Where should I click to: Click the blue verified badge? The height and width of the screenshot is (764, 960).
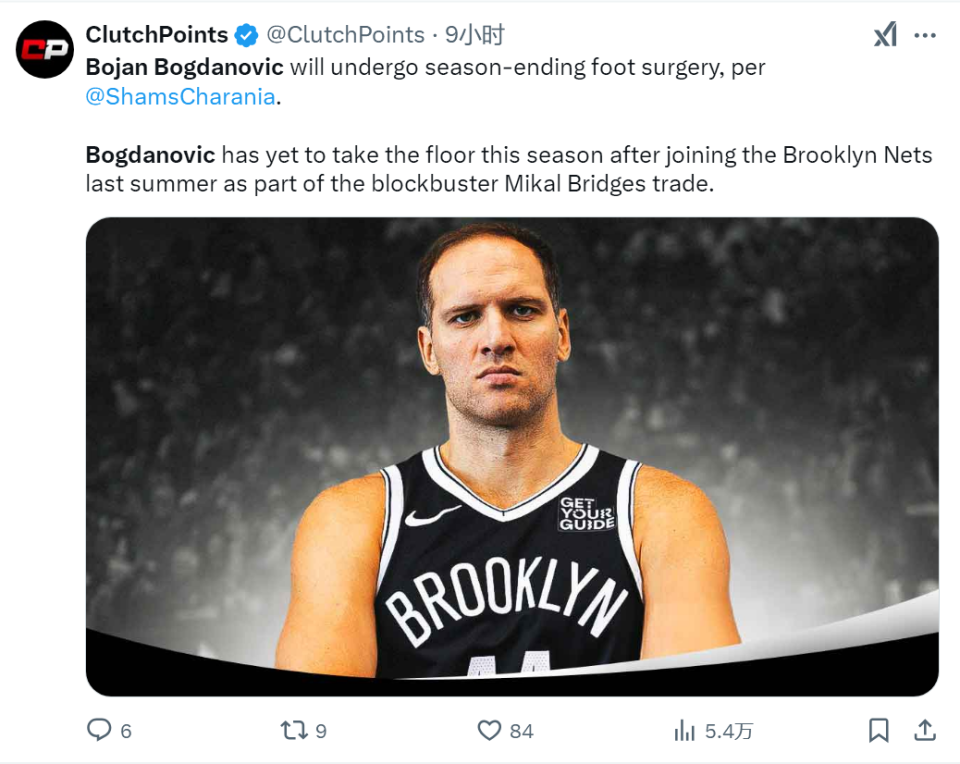click(246, 36)
